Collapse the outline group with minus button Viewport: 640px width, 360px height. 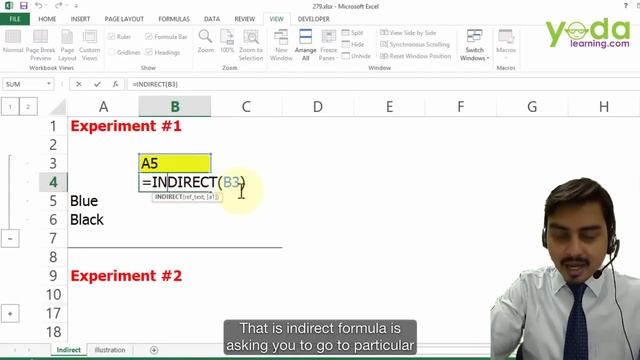[10, 238]
